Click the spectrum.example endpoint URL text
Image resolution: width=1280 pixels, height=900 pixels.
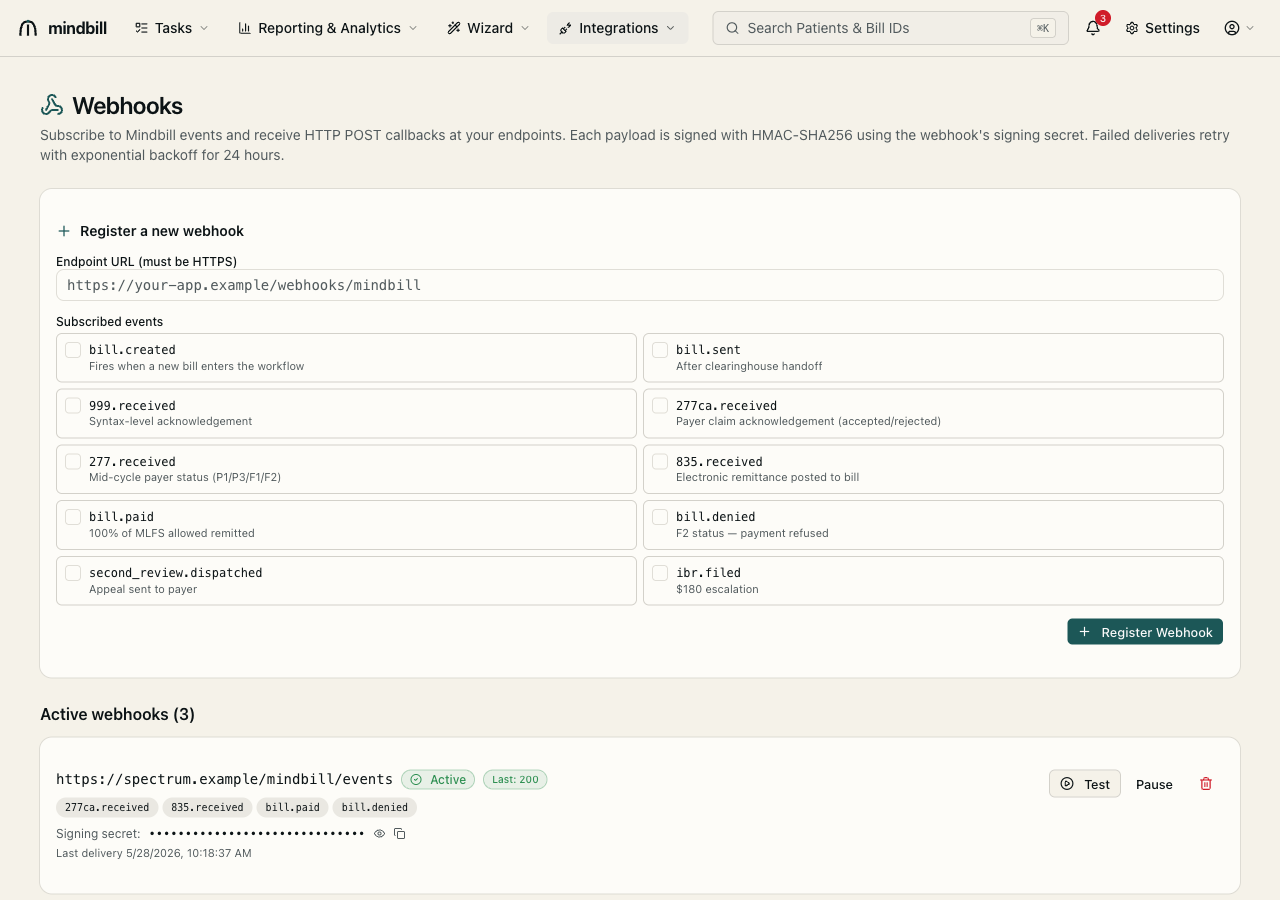click(x=224, y=780)
